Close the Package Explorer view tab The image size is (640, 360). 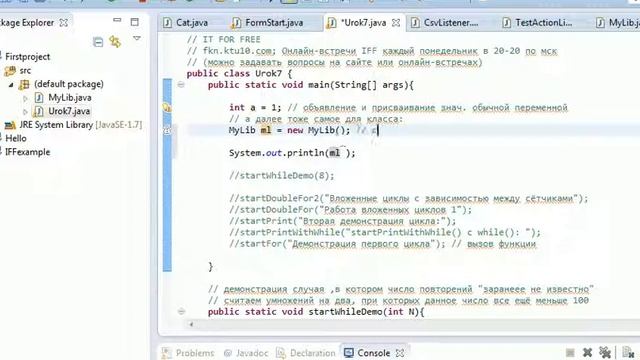tap(64, 23)
